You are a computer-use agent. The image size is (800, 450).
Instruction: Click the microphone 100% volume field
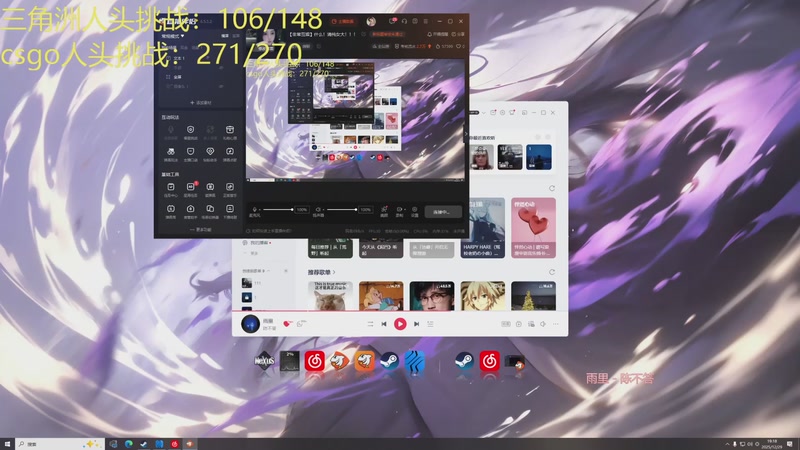pos(302,210)
